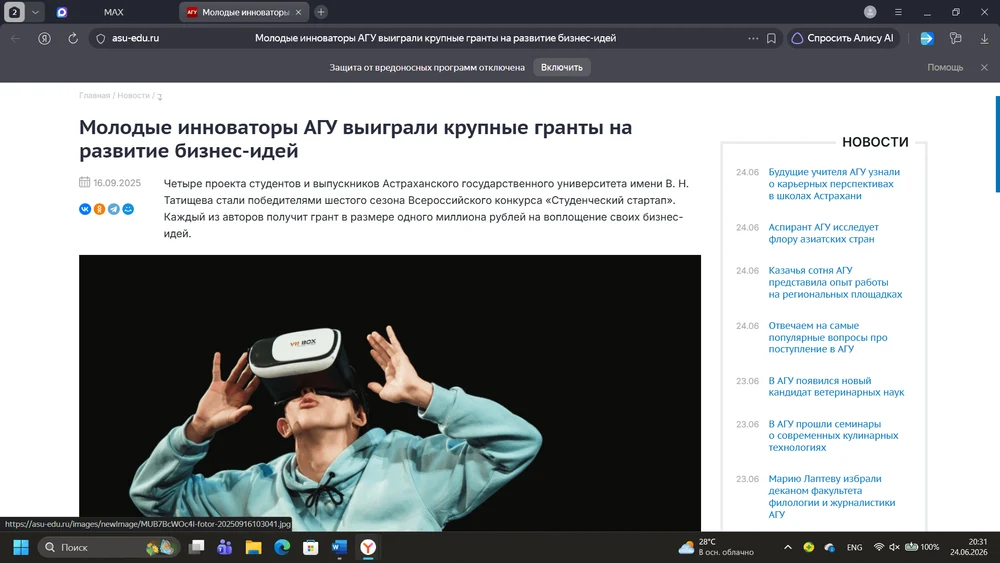Enable malware protection with Включить
The height and width of the screenshot is (563, 1000).
(562, 67)
